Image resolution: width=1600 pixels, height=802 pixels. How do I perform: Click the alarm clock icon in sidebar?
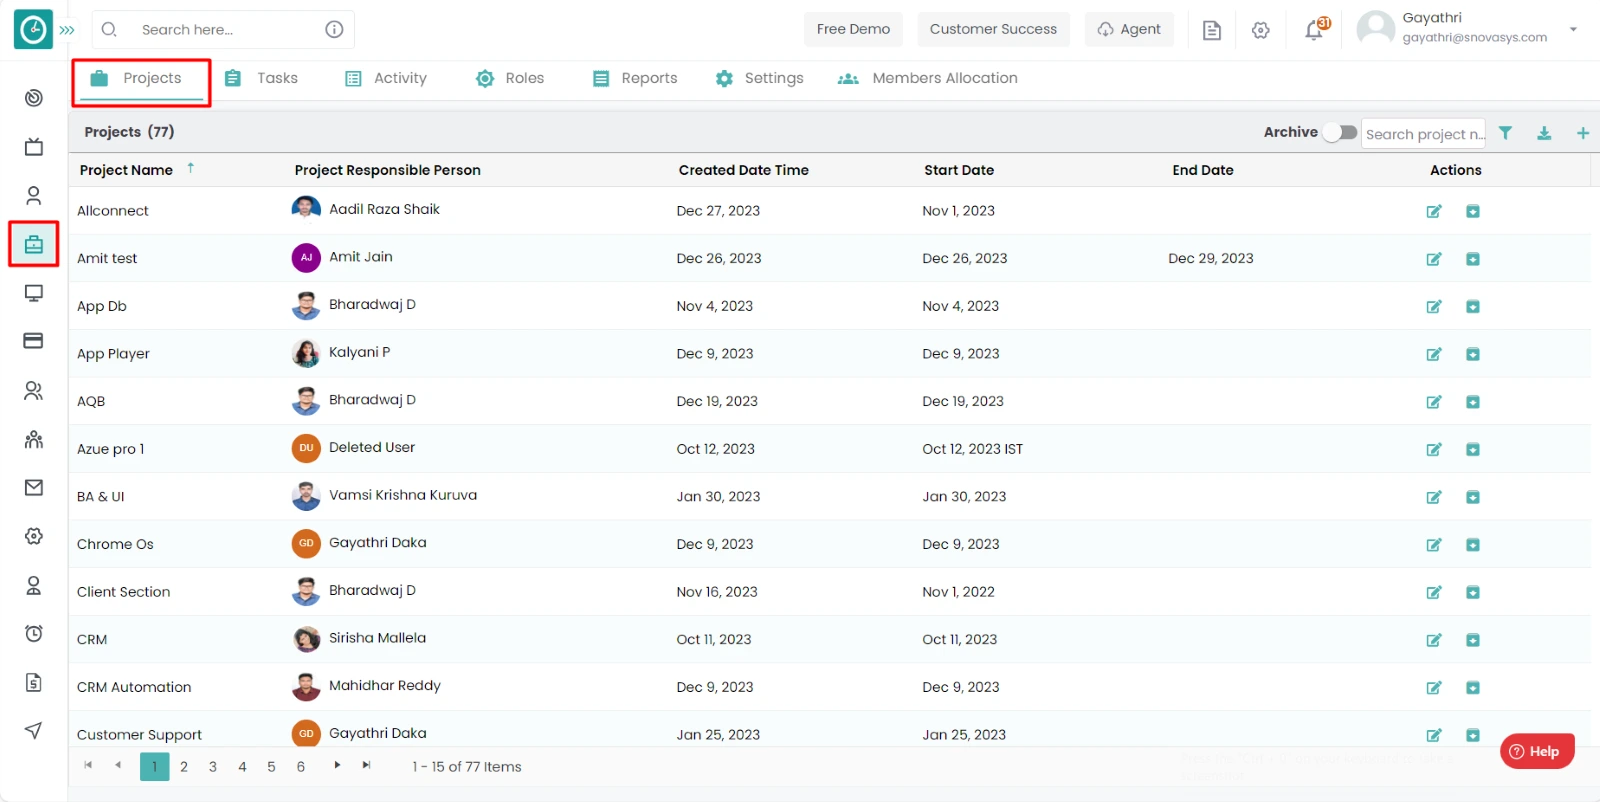(x=34, y=633)
